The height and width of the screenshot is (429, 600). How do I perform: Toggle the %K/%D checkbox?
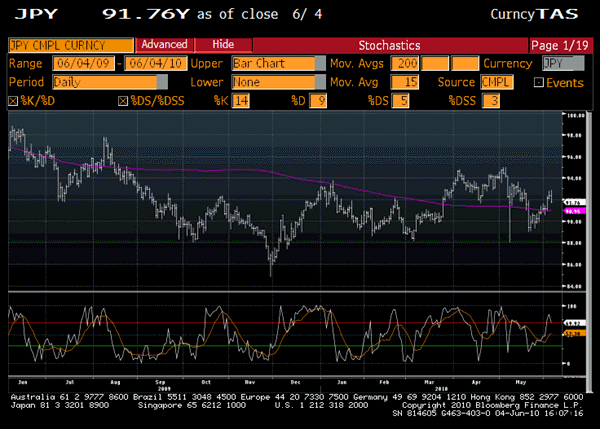click(13, 101)
